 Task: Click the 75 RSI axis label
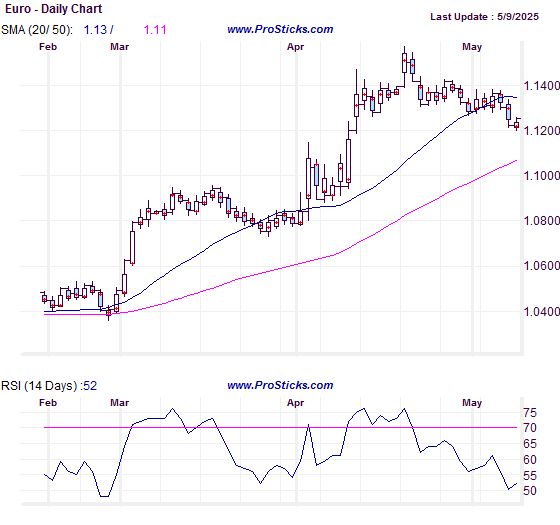[x=530, y=413]
